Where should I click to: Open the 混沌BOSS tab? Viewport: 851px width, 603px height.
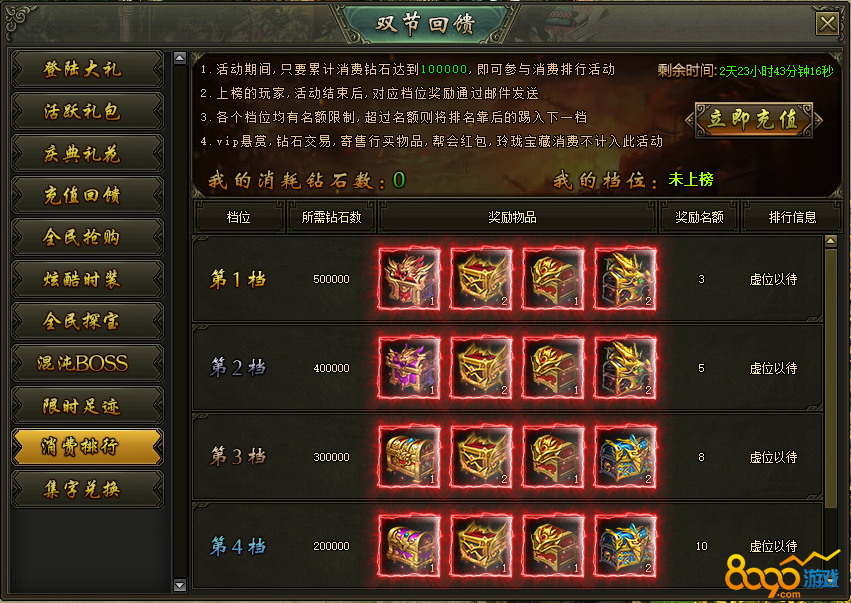[x=87, y=363]
